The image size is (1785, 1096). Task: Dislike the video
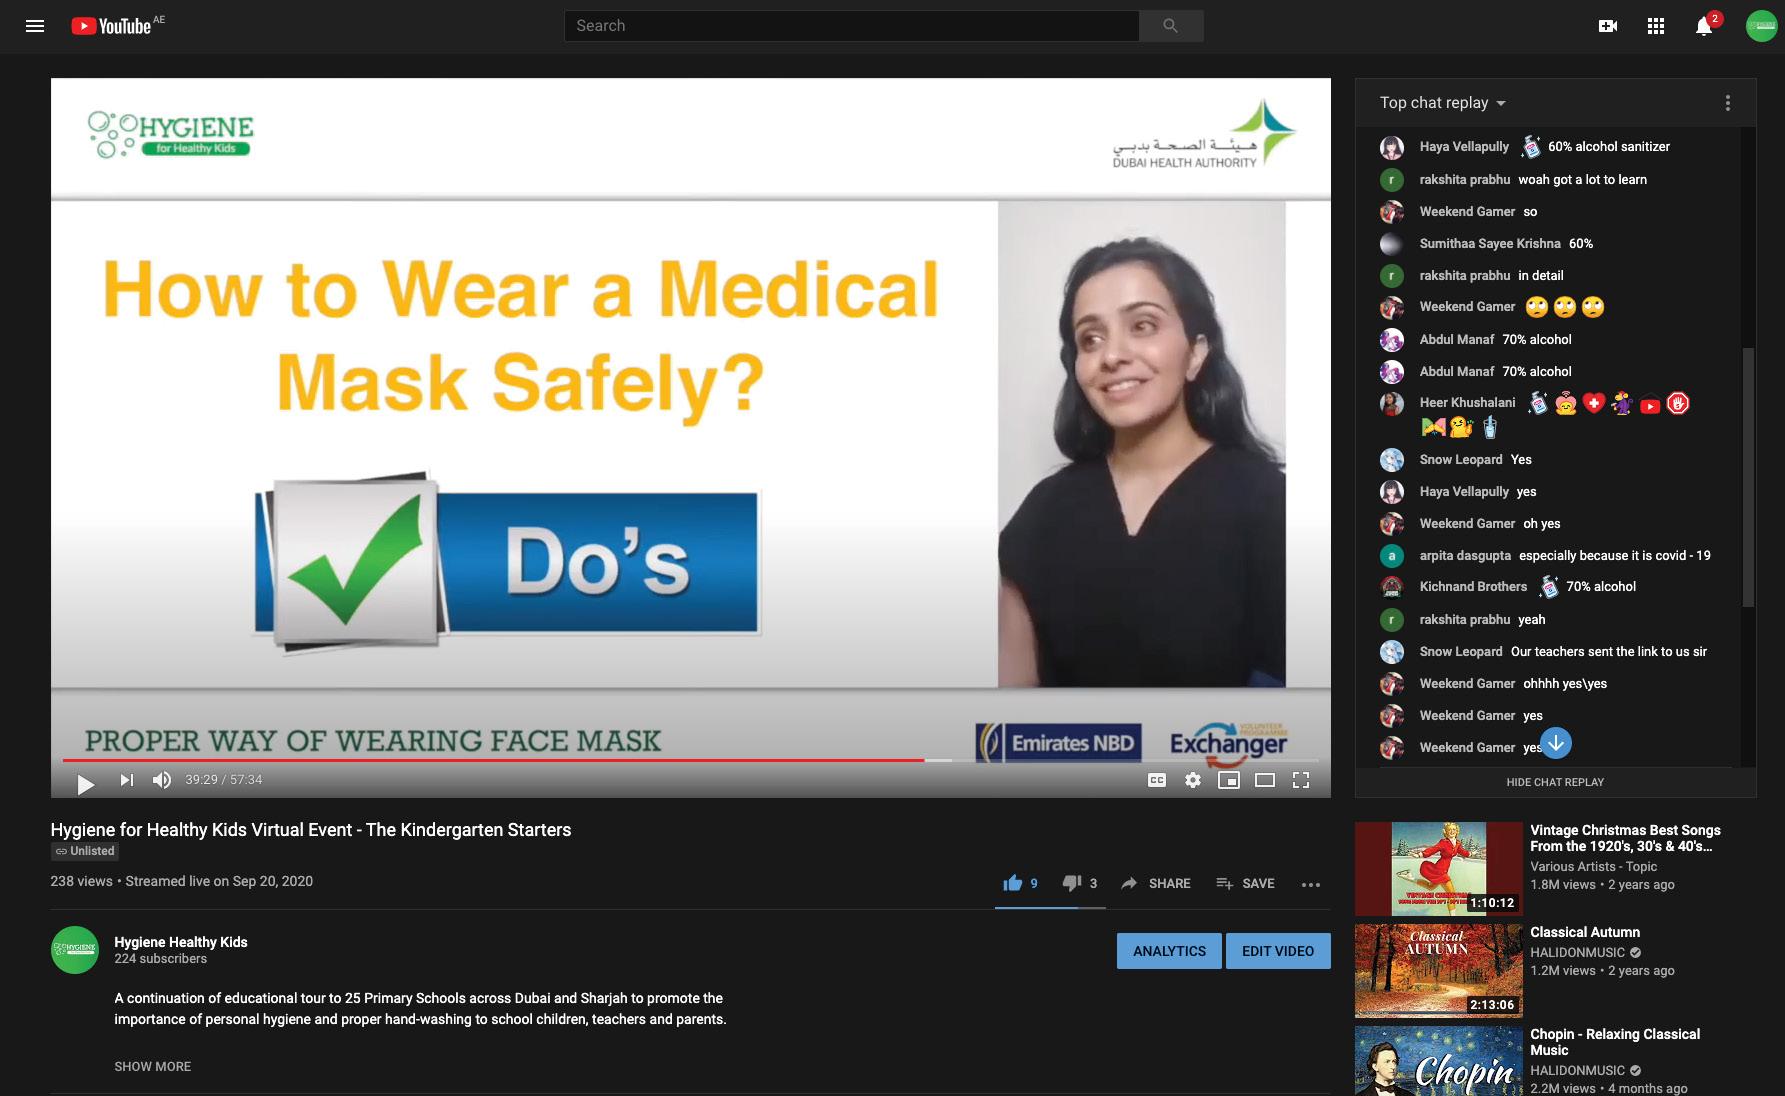click(x=1079, y=883)
